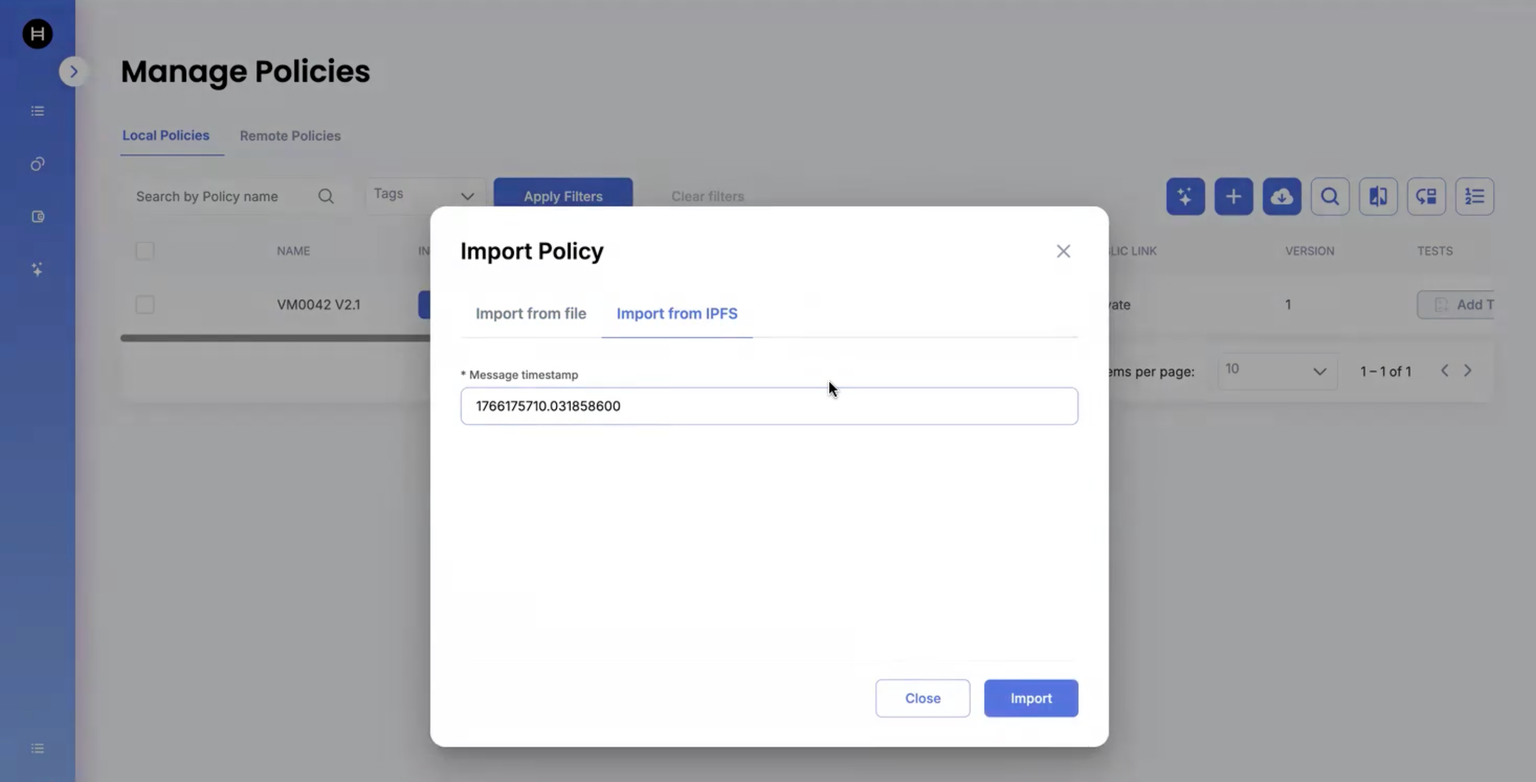
Task: Click the numbered list icon in the toolbar
Action: point(1474,197)
